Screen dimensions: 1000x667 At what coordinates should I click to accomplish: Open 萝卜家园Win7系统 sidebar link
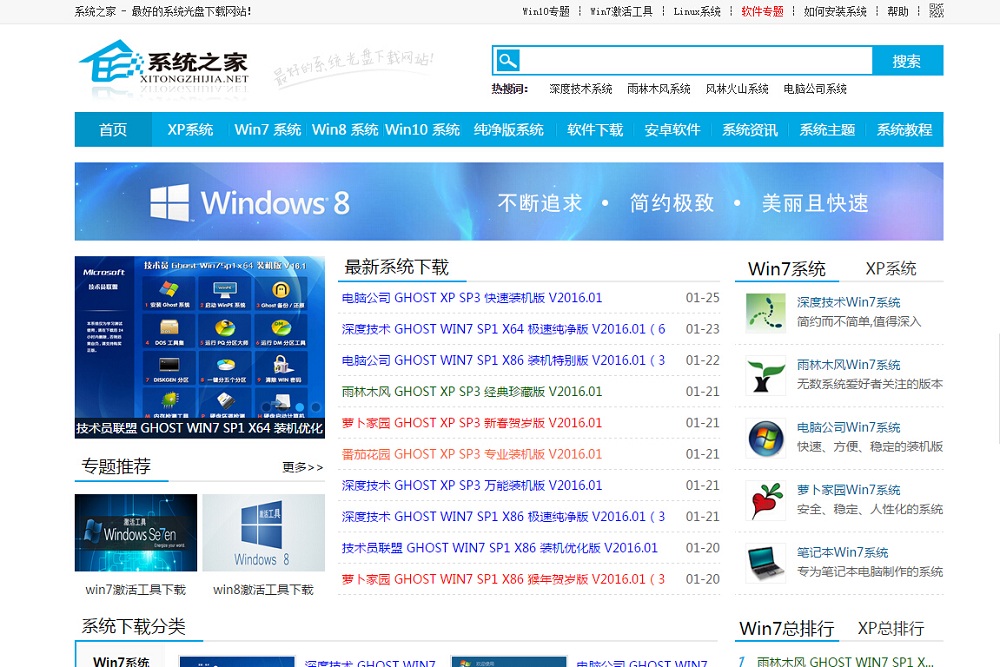[848, 490]
